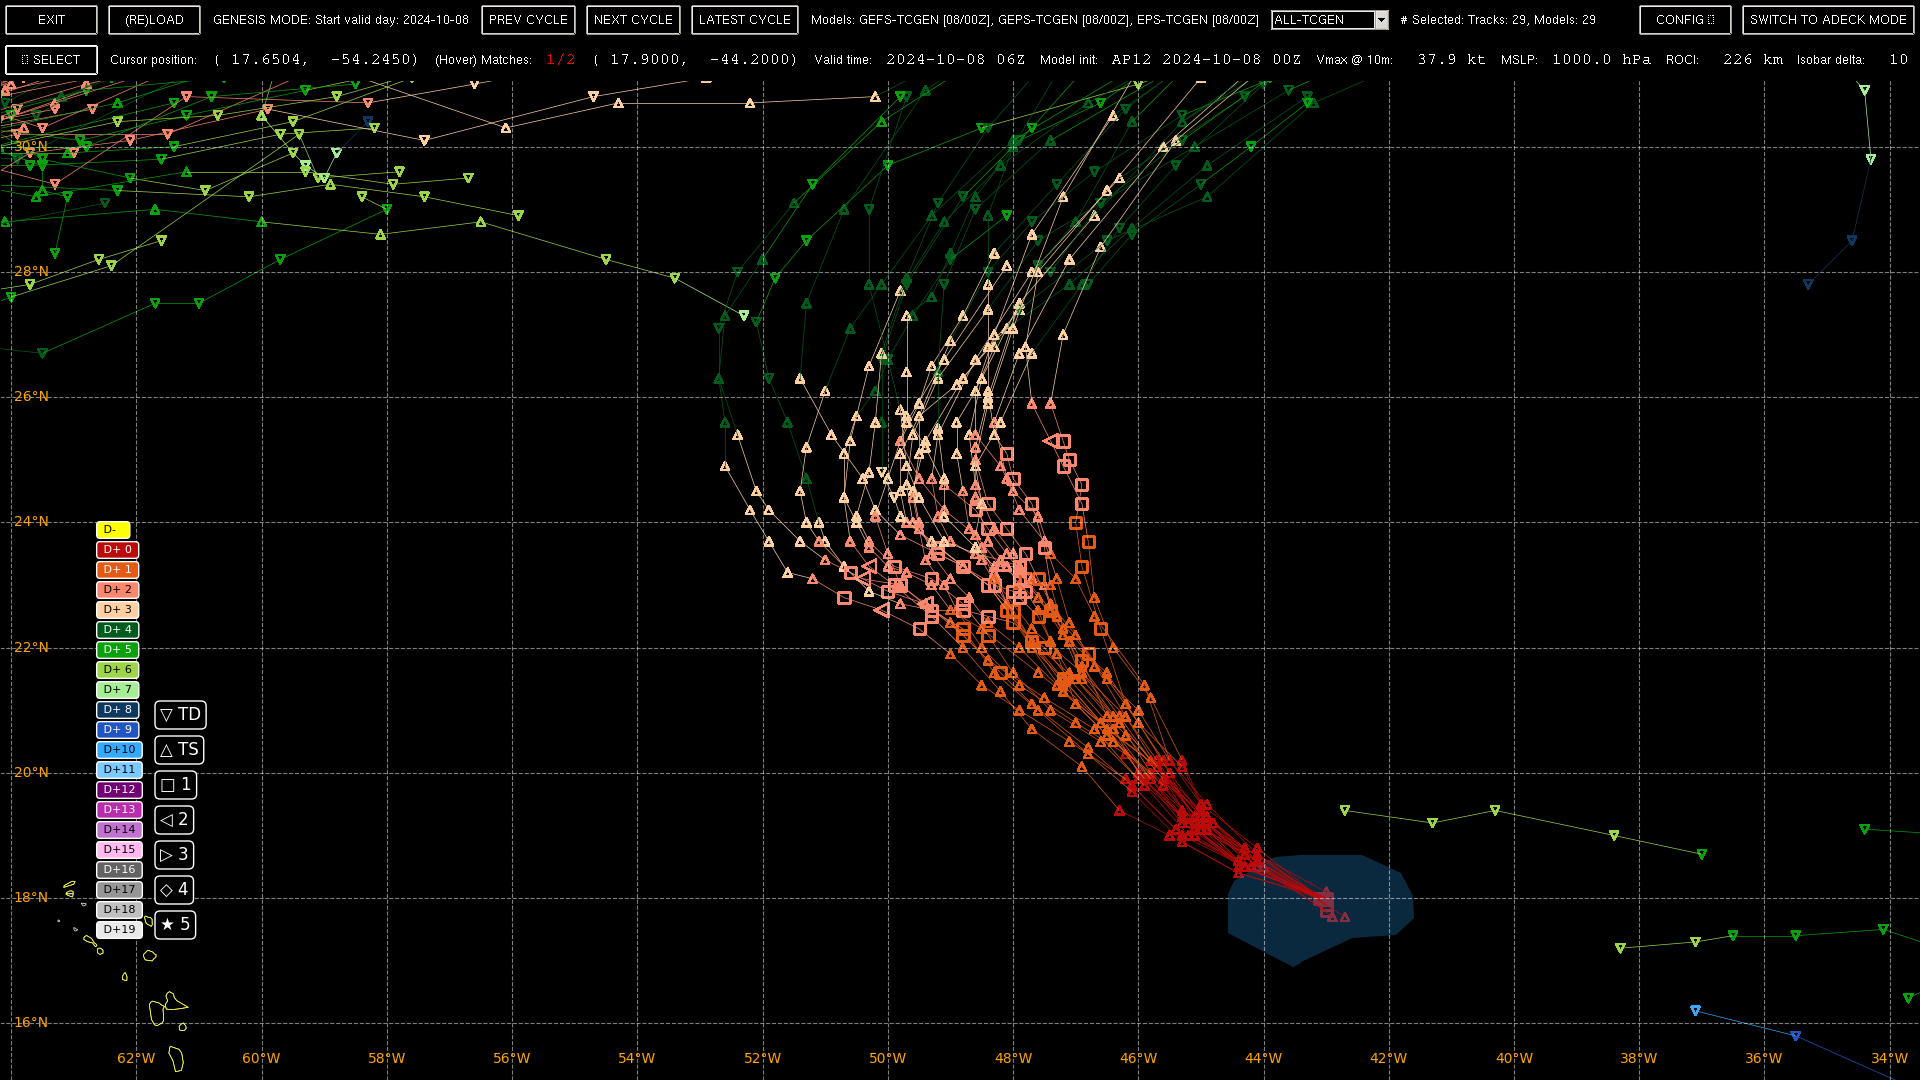
Task: Click the EXIT button
Action: click(51, 20)
